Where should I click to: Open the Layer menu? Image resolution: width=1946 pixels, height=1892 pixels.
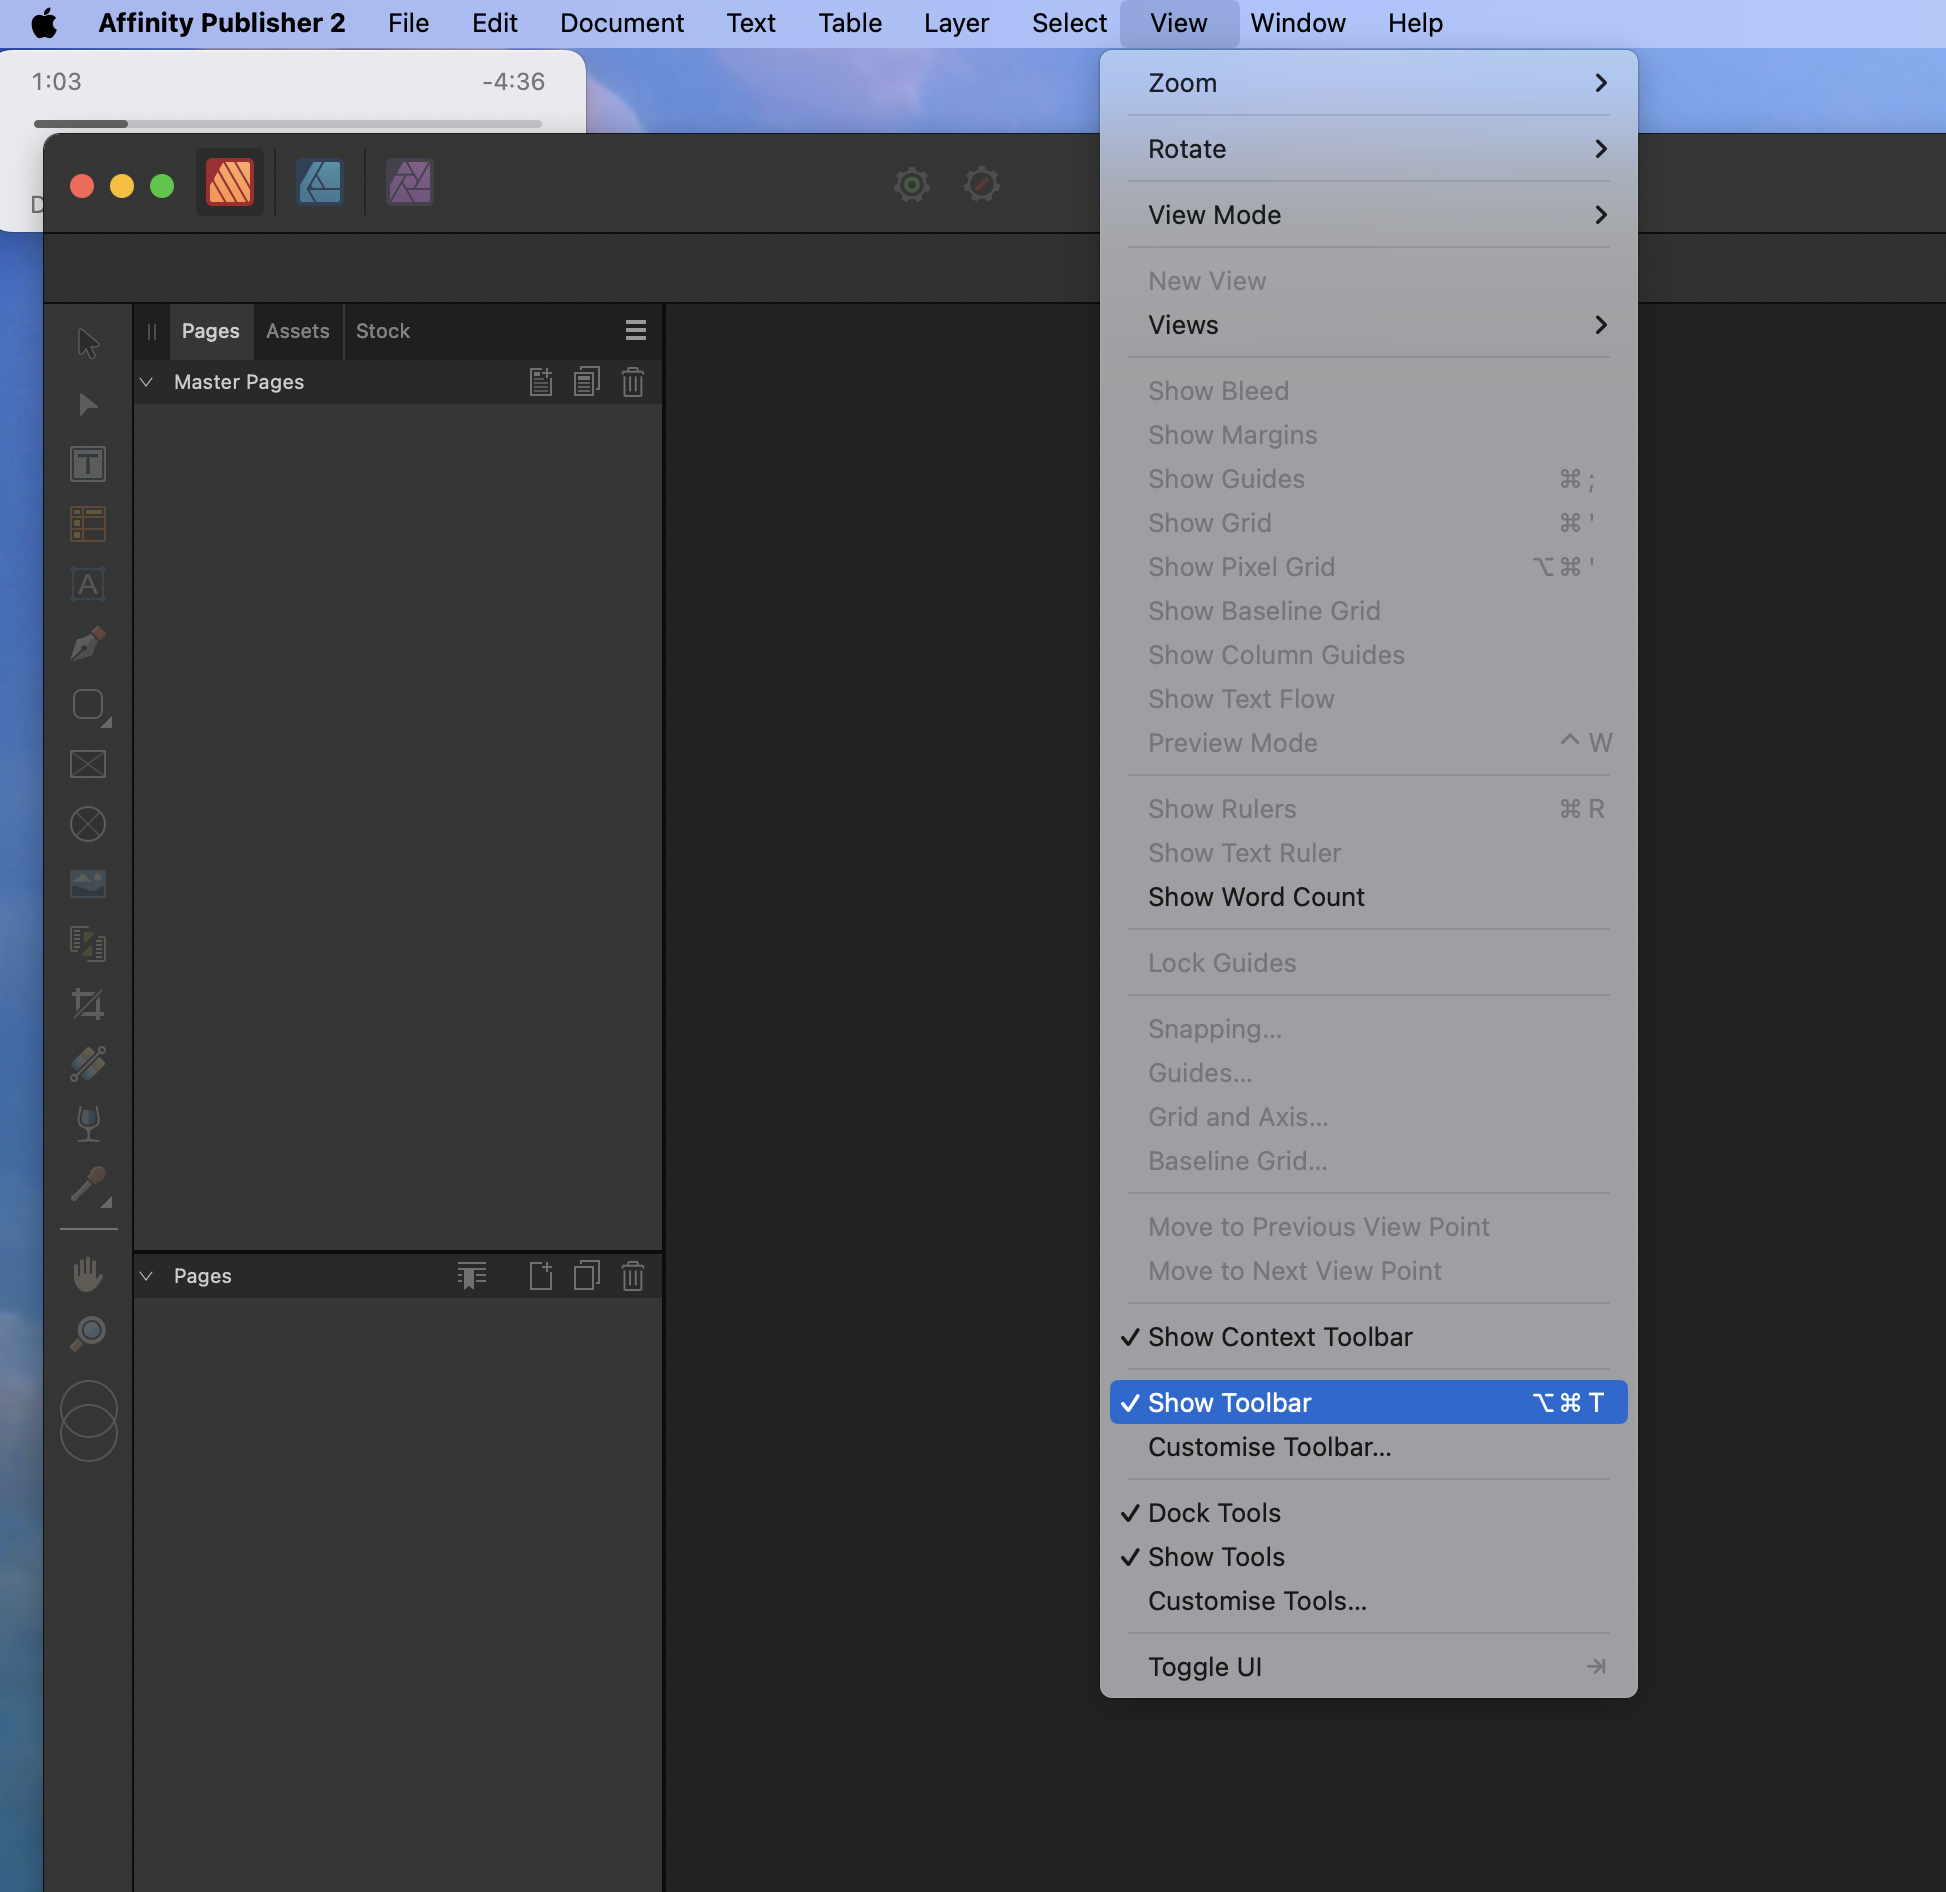point(956,23)
